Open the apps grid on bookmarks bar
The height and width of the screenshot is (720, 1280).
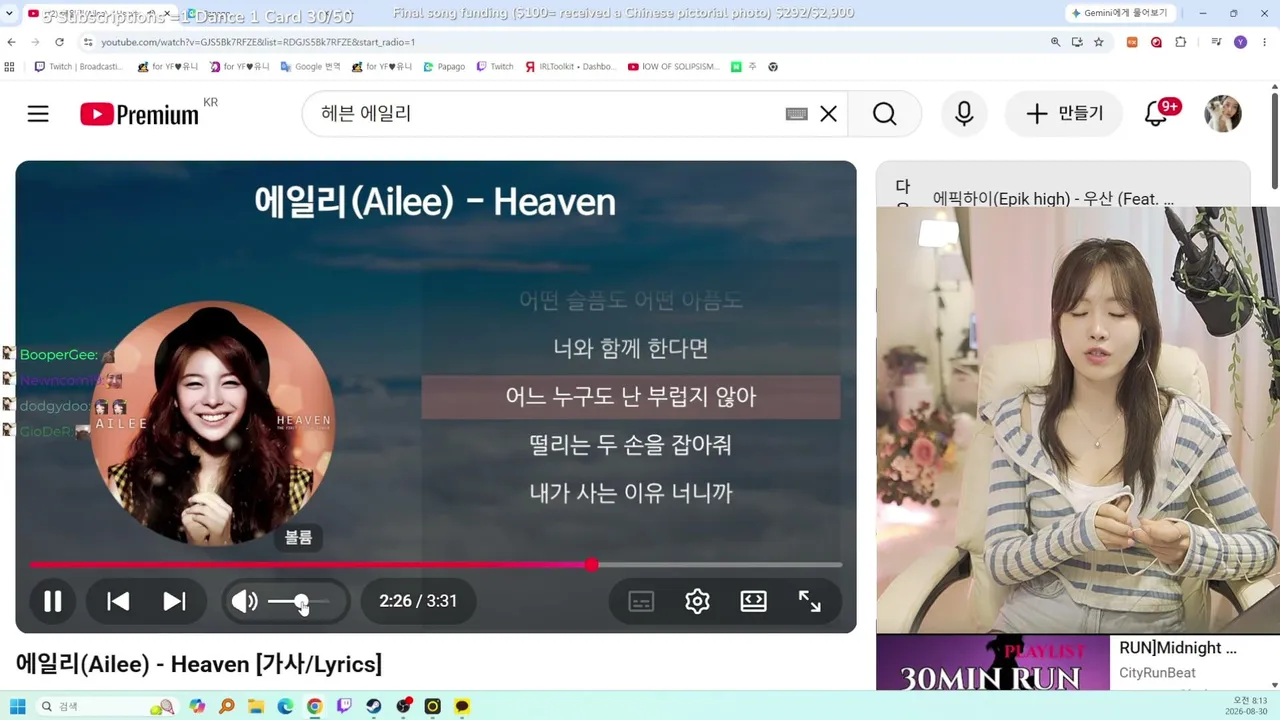[x=10, y=67]
